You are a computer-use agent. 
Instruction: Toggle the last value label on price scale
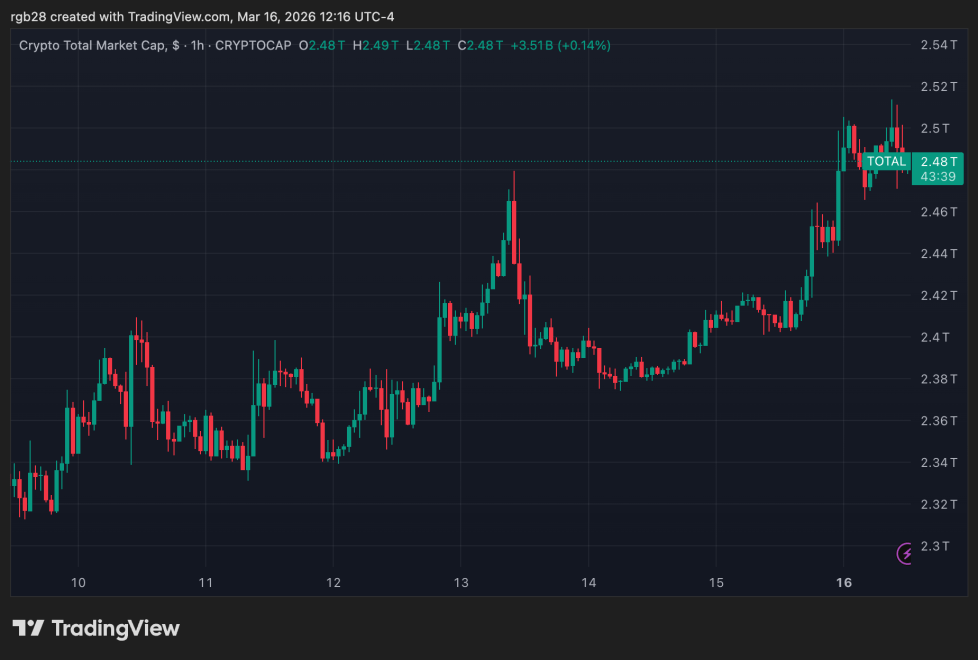[938, 161]
